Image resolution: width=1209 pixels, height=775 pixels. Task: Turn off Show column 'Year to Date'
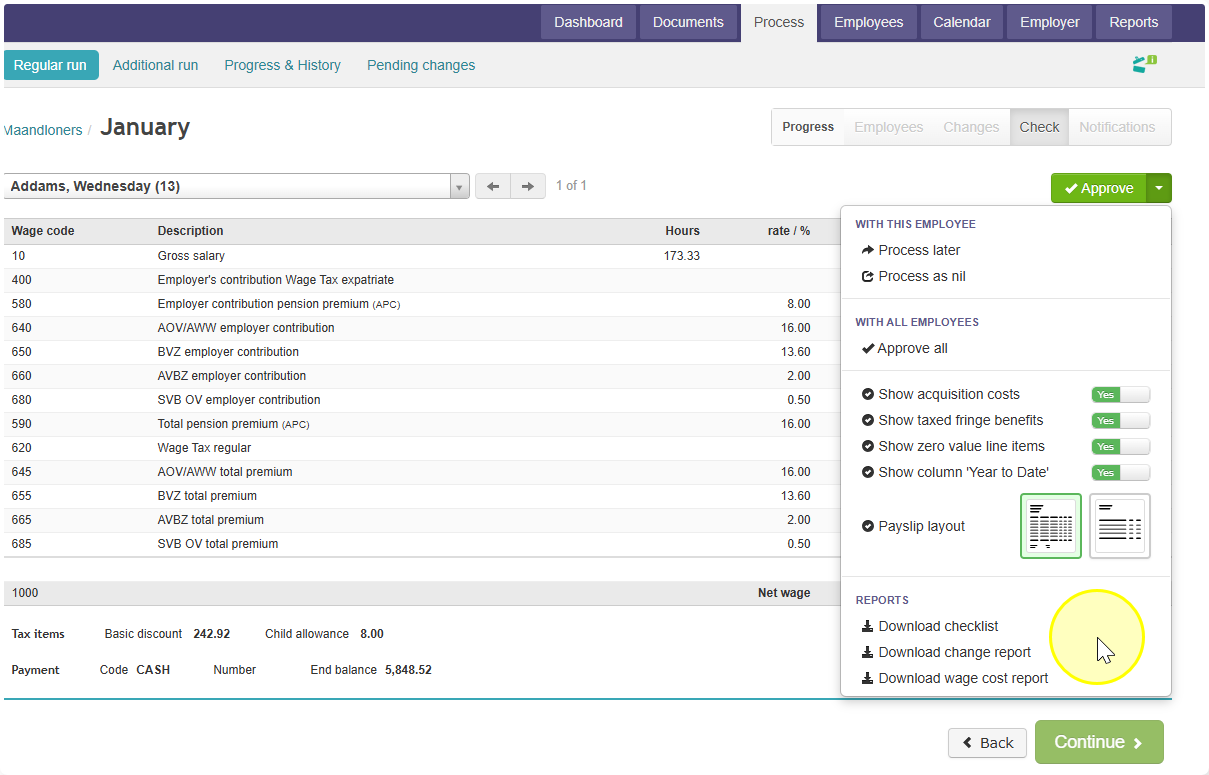1120,473
